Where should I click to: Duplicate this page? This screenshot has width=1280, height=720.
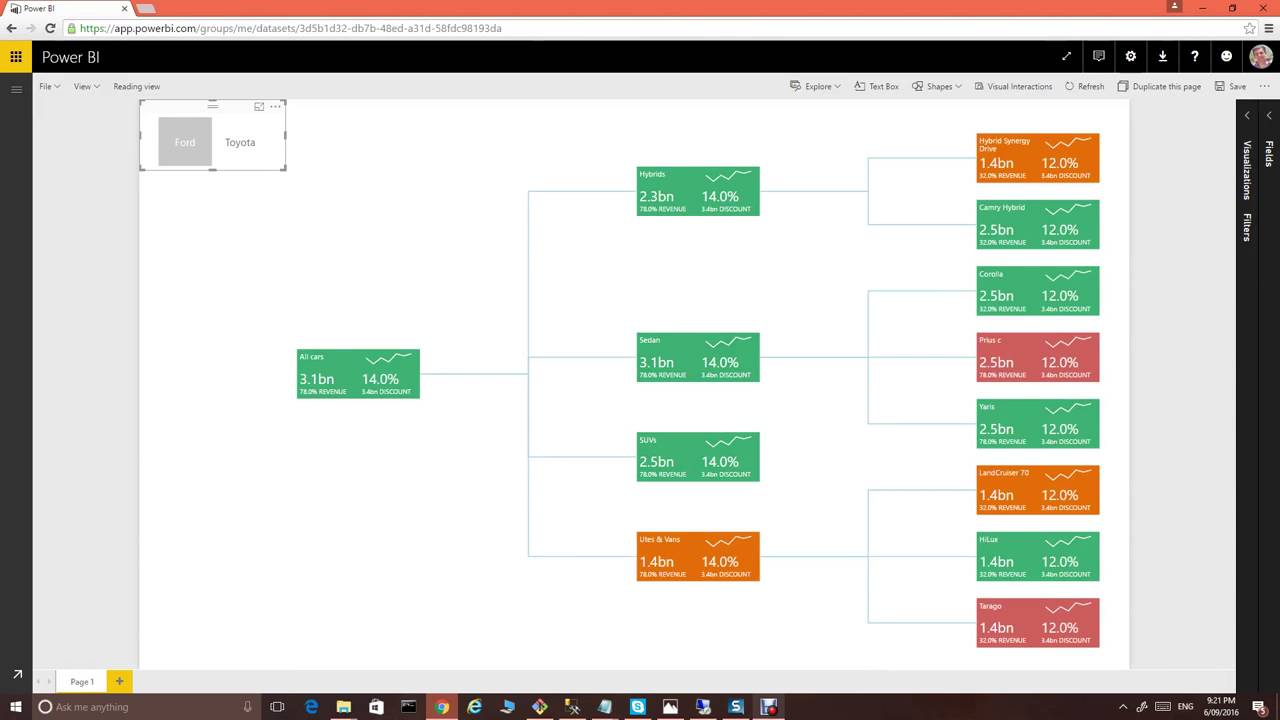click(x=1159, y=87)
